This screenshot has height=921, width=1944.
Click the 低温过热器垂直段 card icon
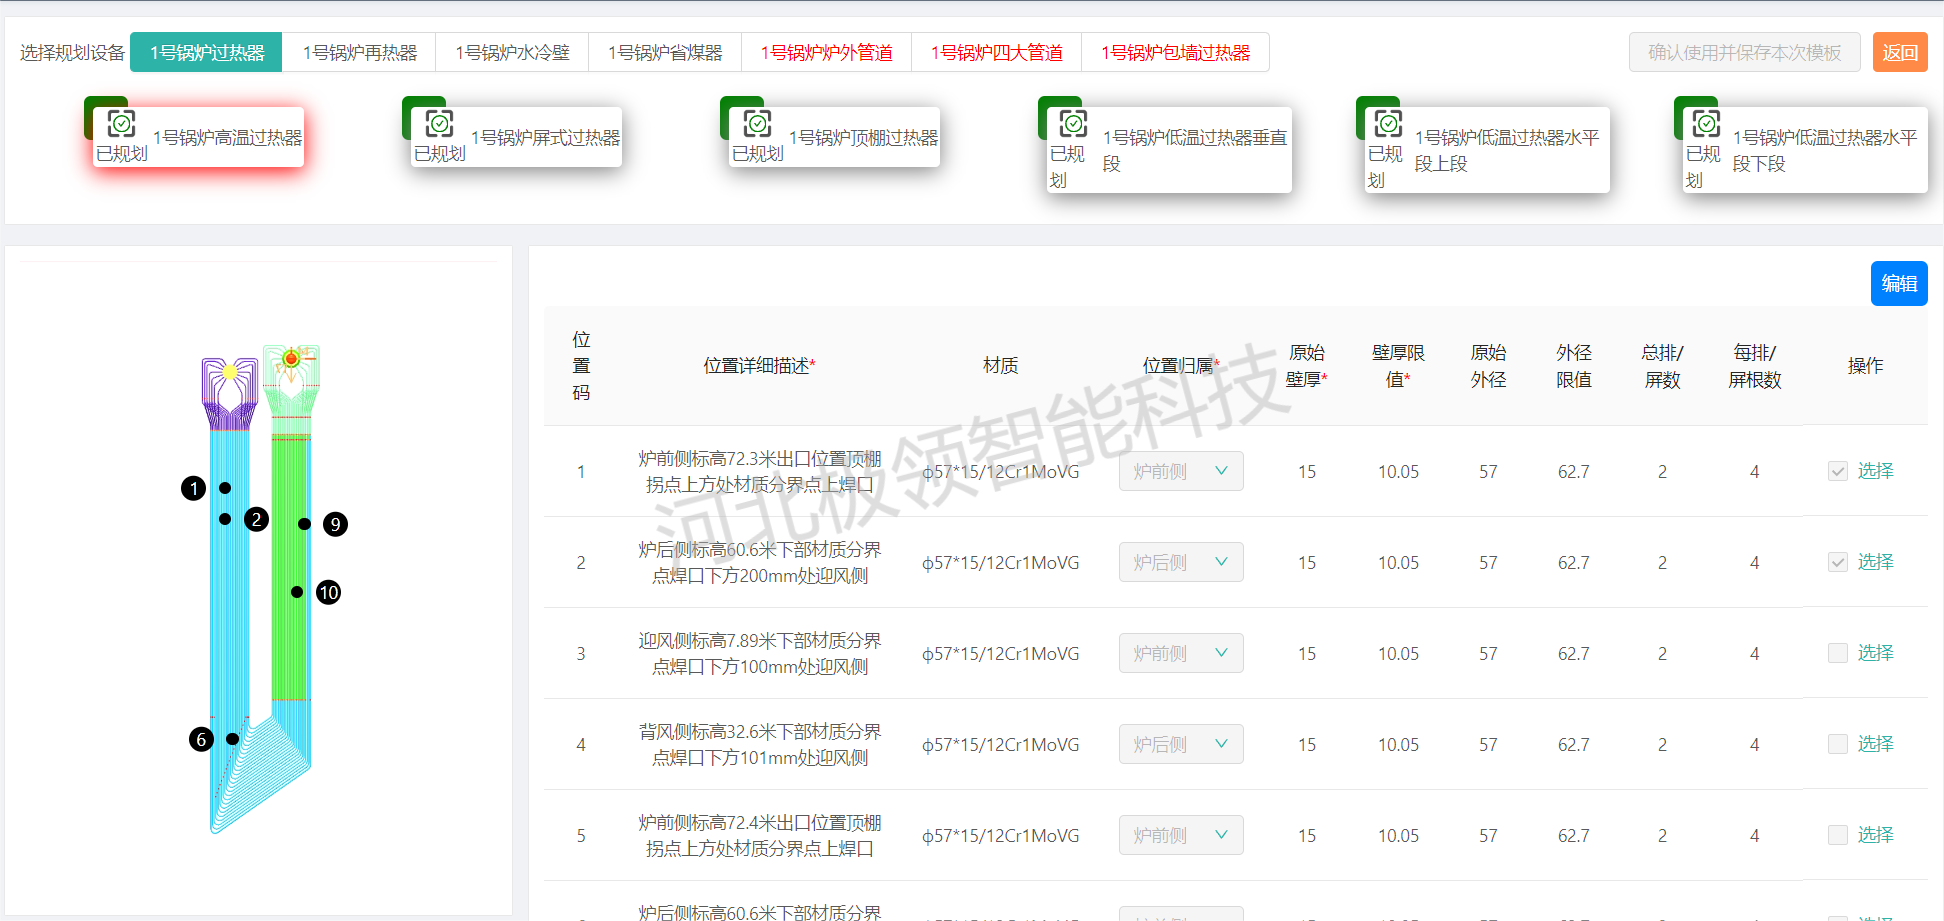click(1073, 124)
